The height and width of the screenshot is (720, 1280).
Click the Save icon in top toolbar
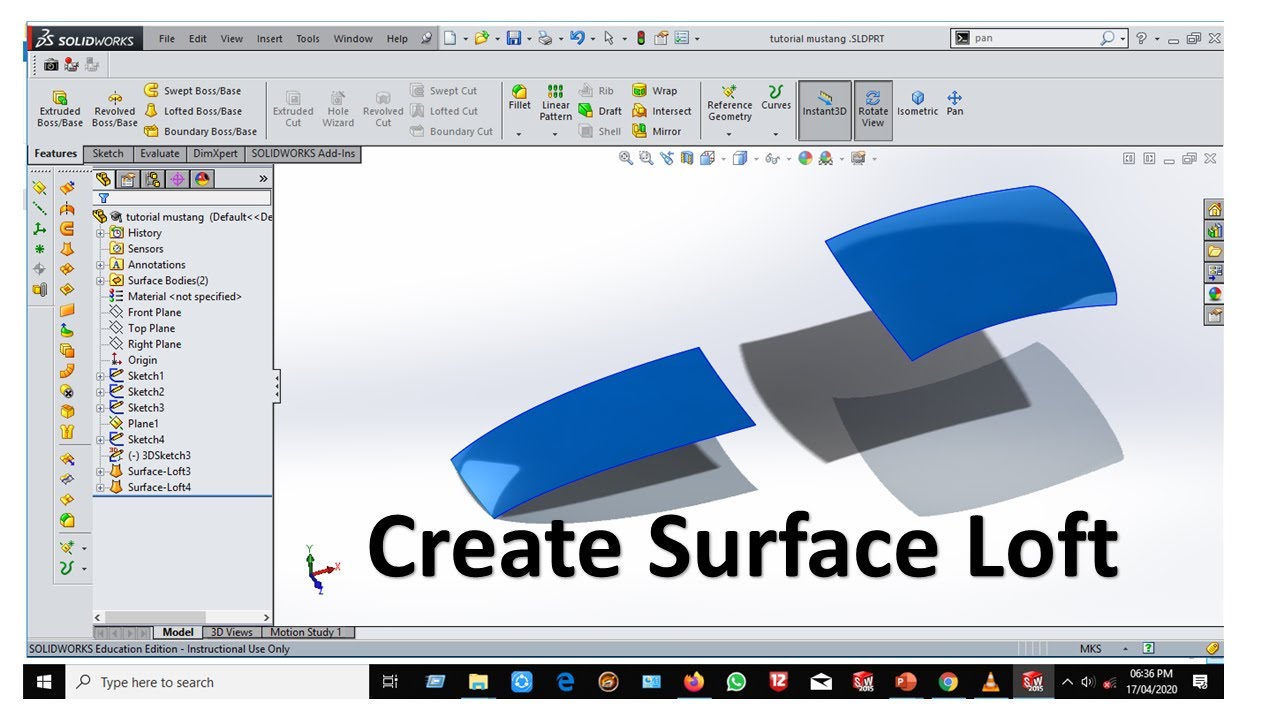513,38
